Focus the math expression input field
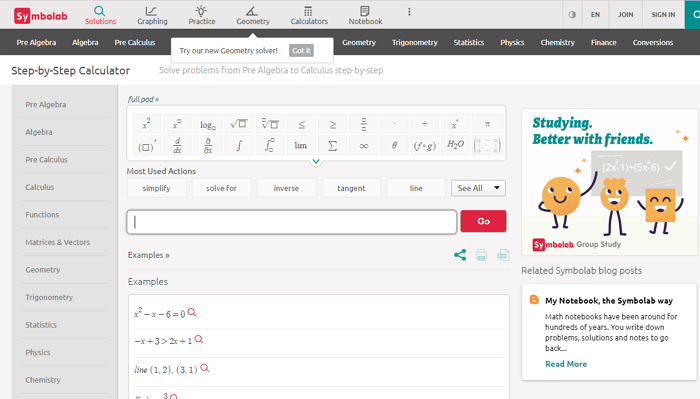 click(x=292, y=222)
